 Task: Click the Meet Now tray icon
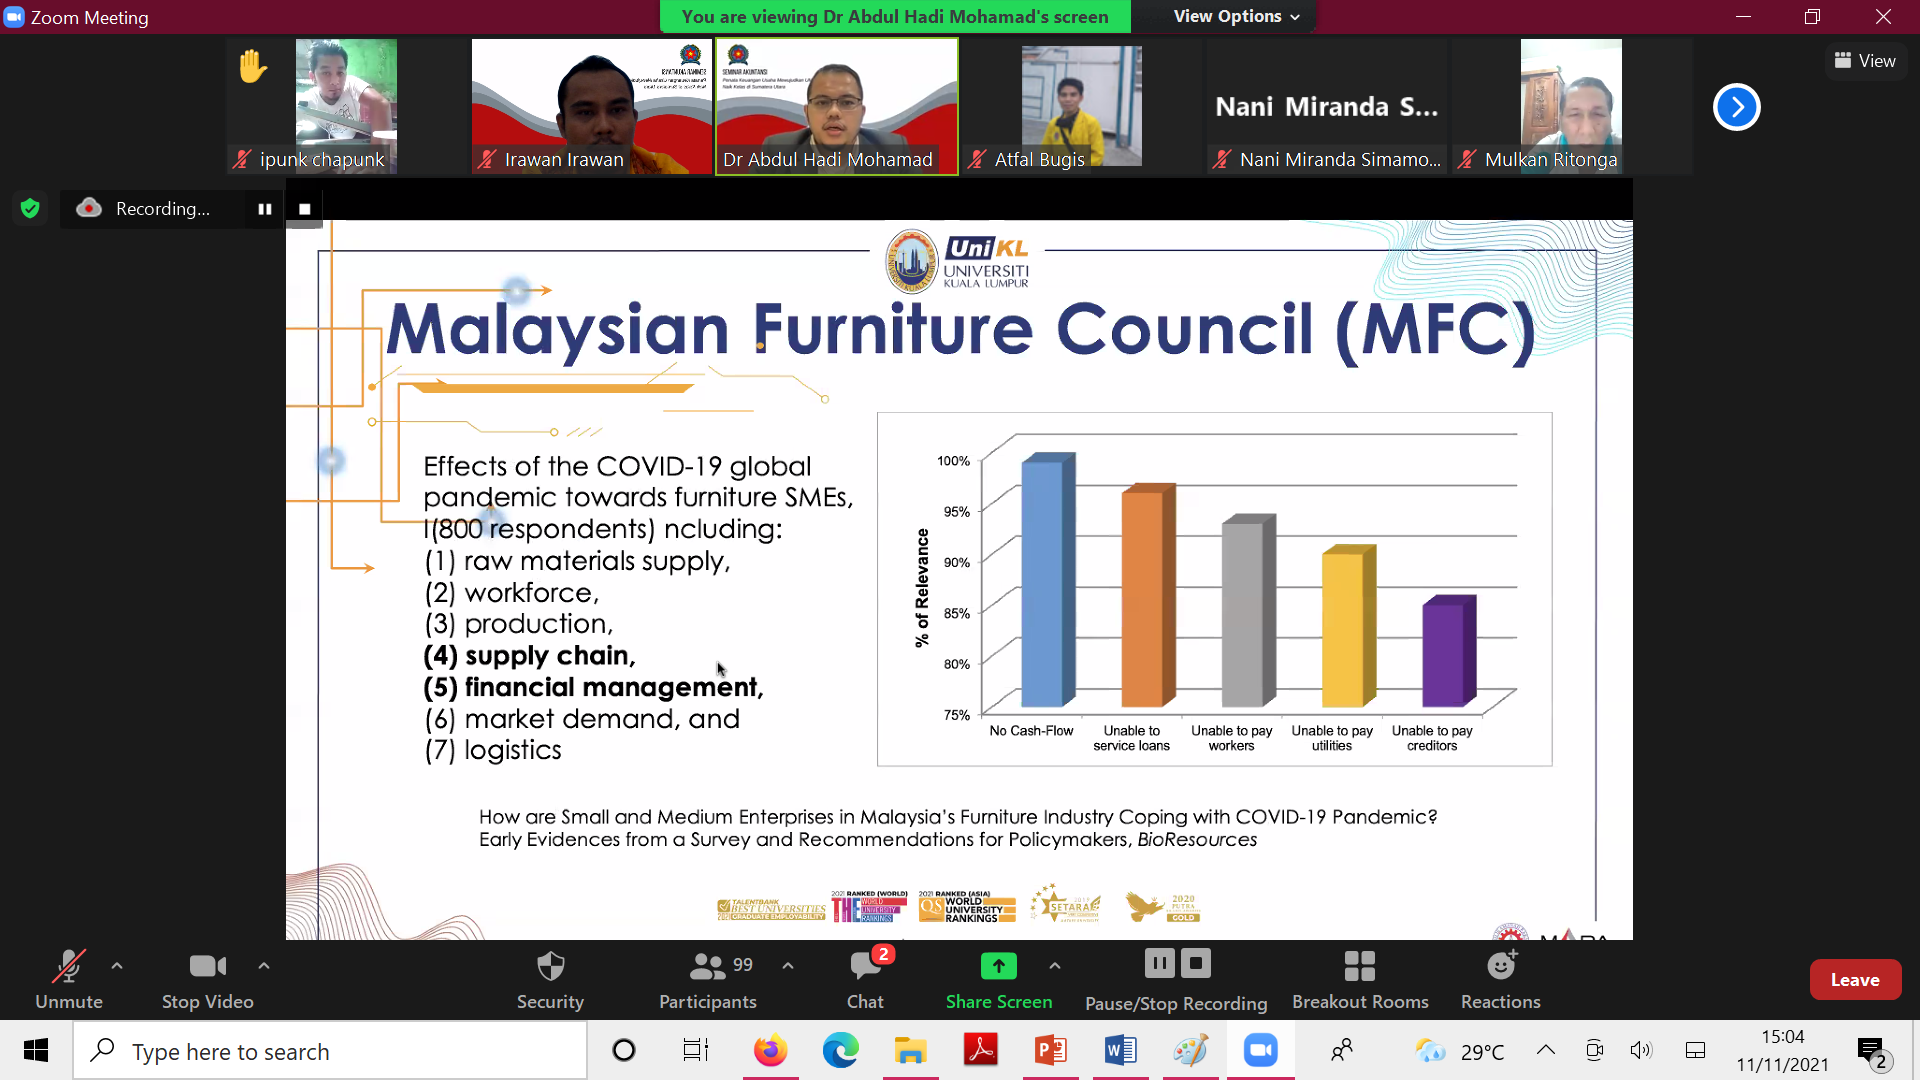point(1594,1051)
